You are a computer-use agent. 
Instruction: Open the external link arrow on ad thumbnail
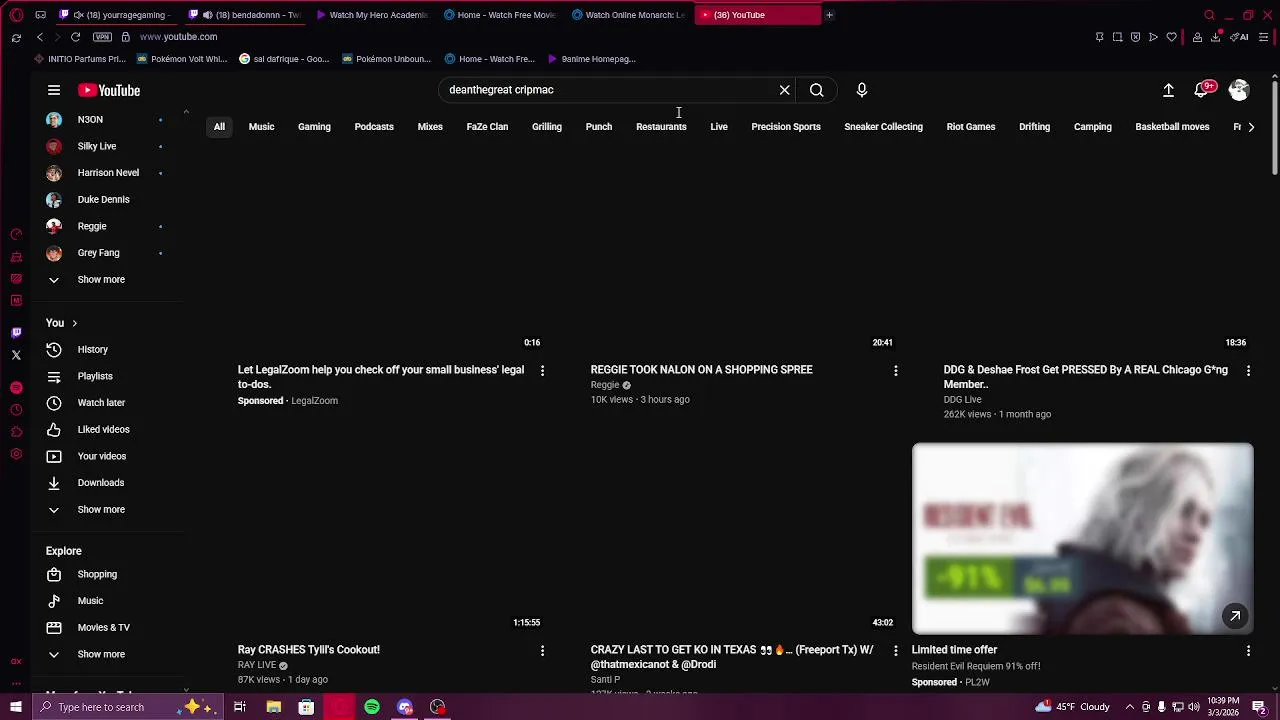pyautogui.click(x=1235, y=616)
